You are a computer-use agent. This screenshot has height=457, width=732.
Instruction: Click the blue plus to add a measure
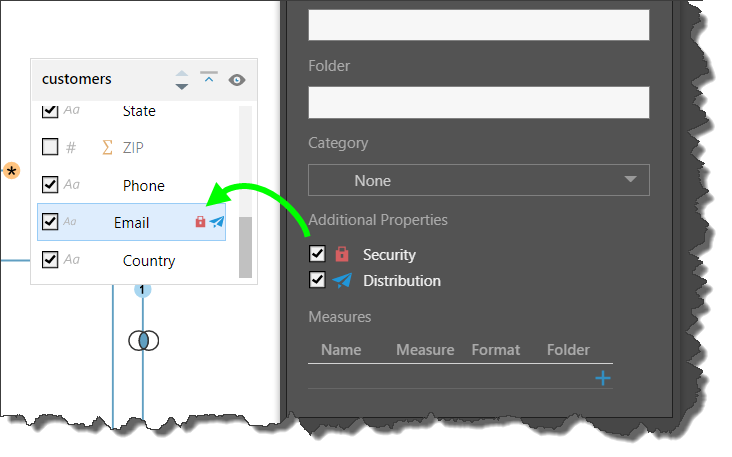click(x=603, y=378)
